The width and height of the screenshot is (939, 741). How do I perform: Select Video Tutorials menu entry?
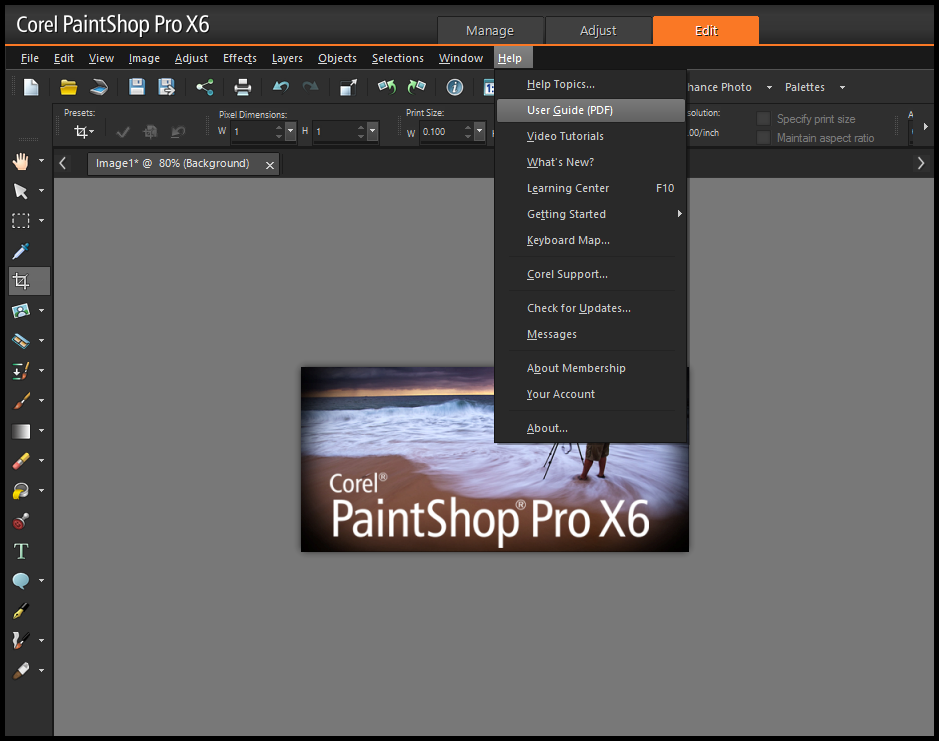590,136
